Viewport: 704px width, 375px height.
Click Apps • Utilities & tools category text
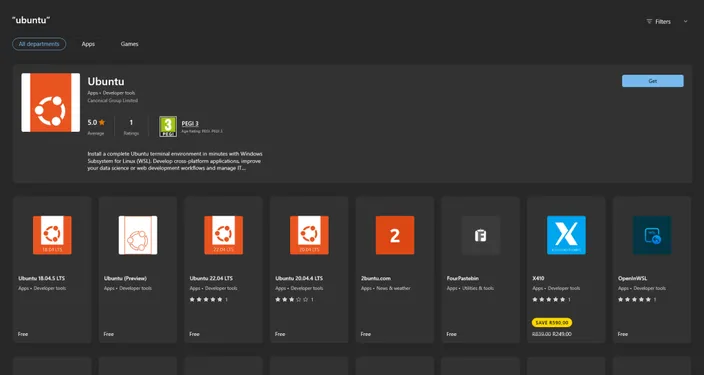[x=470, y=288]
